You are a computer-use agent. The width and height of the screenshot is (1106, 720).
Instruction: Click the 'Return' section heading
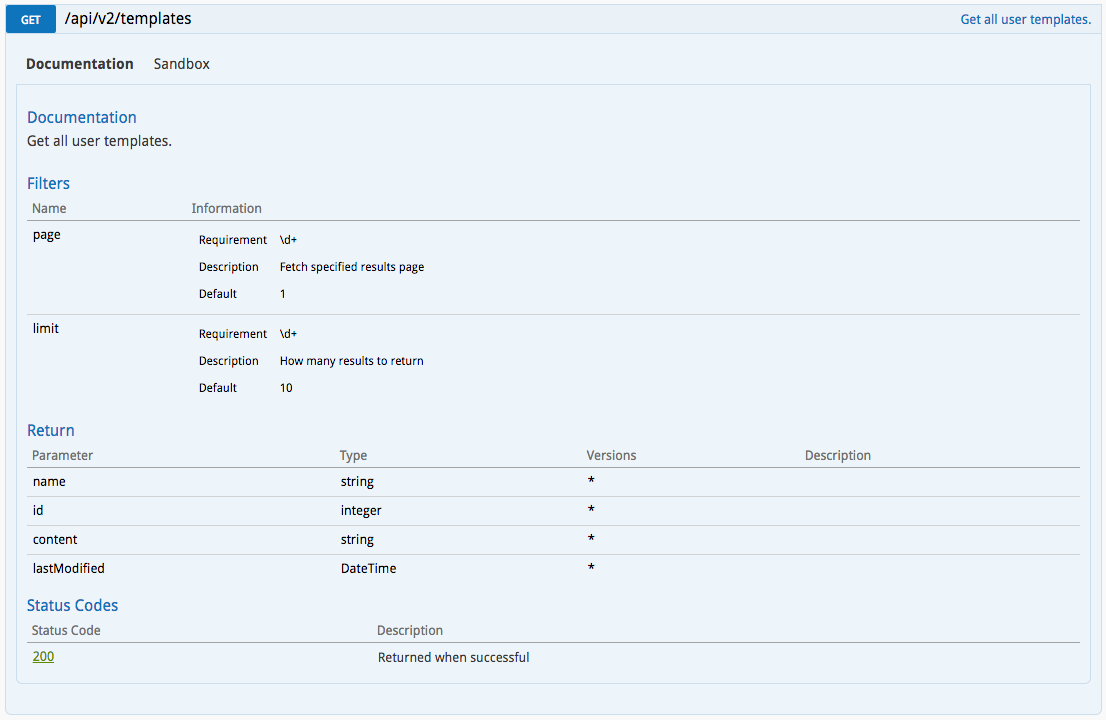(x=51, y=430)
